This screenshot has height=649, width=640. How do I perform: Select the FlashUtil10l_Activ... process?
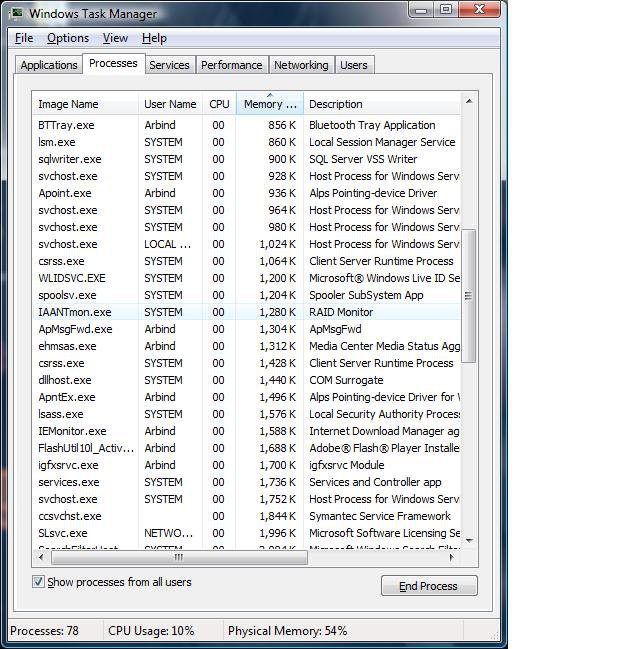point(246,448)
